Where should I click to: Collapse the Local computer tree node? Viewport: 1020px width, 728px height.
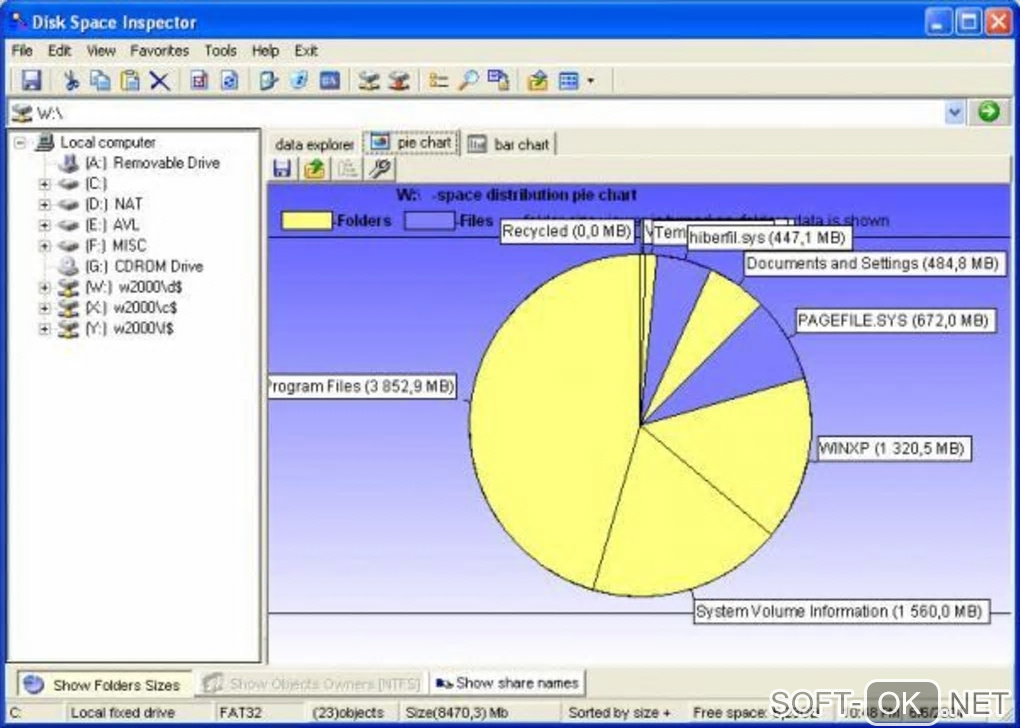pyautogui.click(x=20, y=142)
